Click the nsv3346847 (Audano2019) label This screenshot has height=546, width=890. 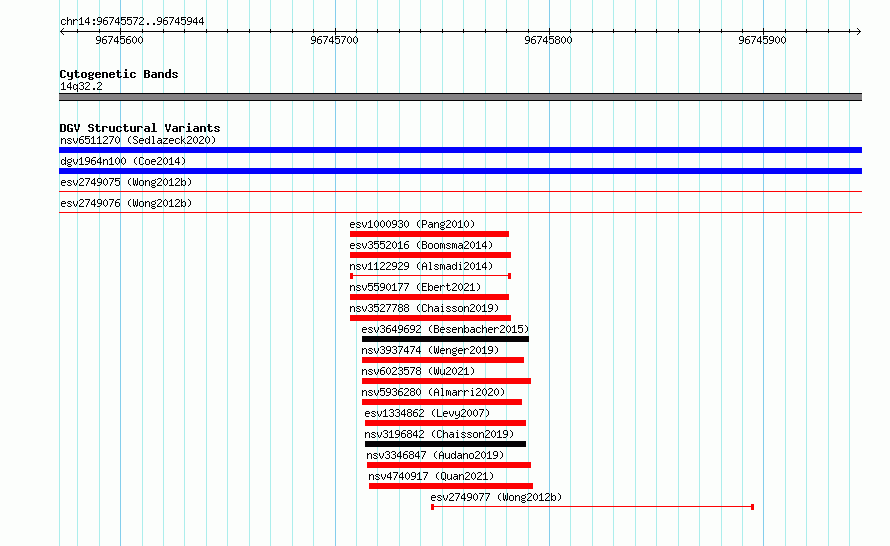[x=435, y=455]
